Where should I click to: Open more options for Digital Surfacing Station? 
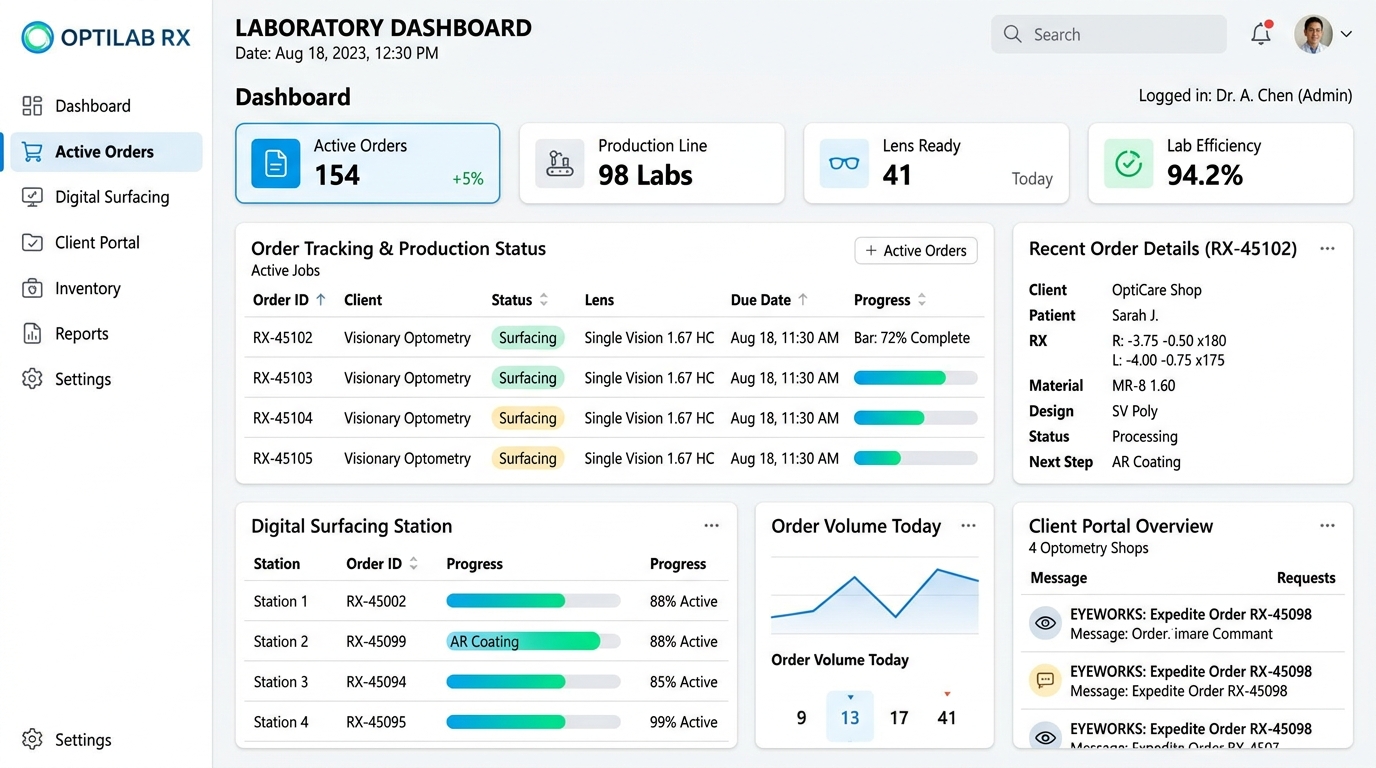tap(711, 526)
